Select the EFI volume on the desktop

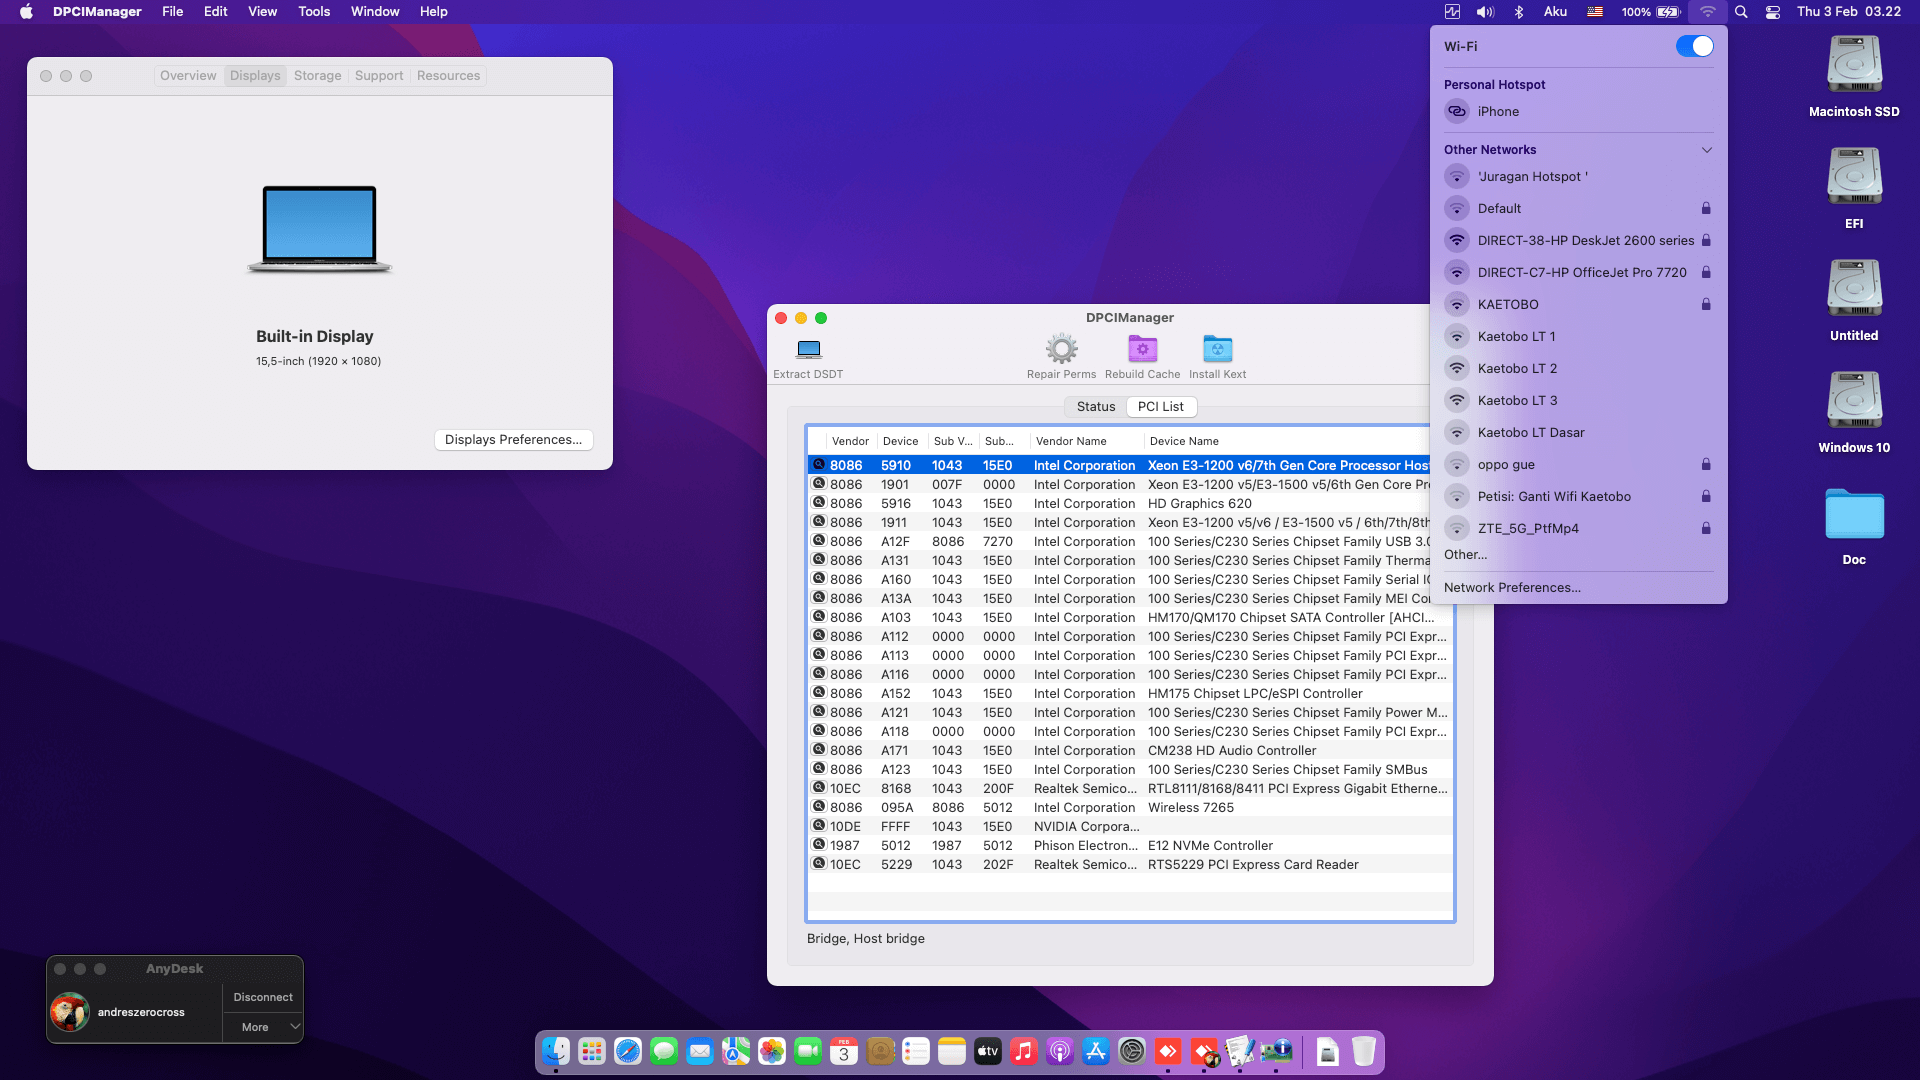point(1854,178)
